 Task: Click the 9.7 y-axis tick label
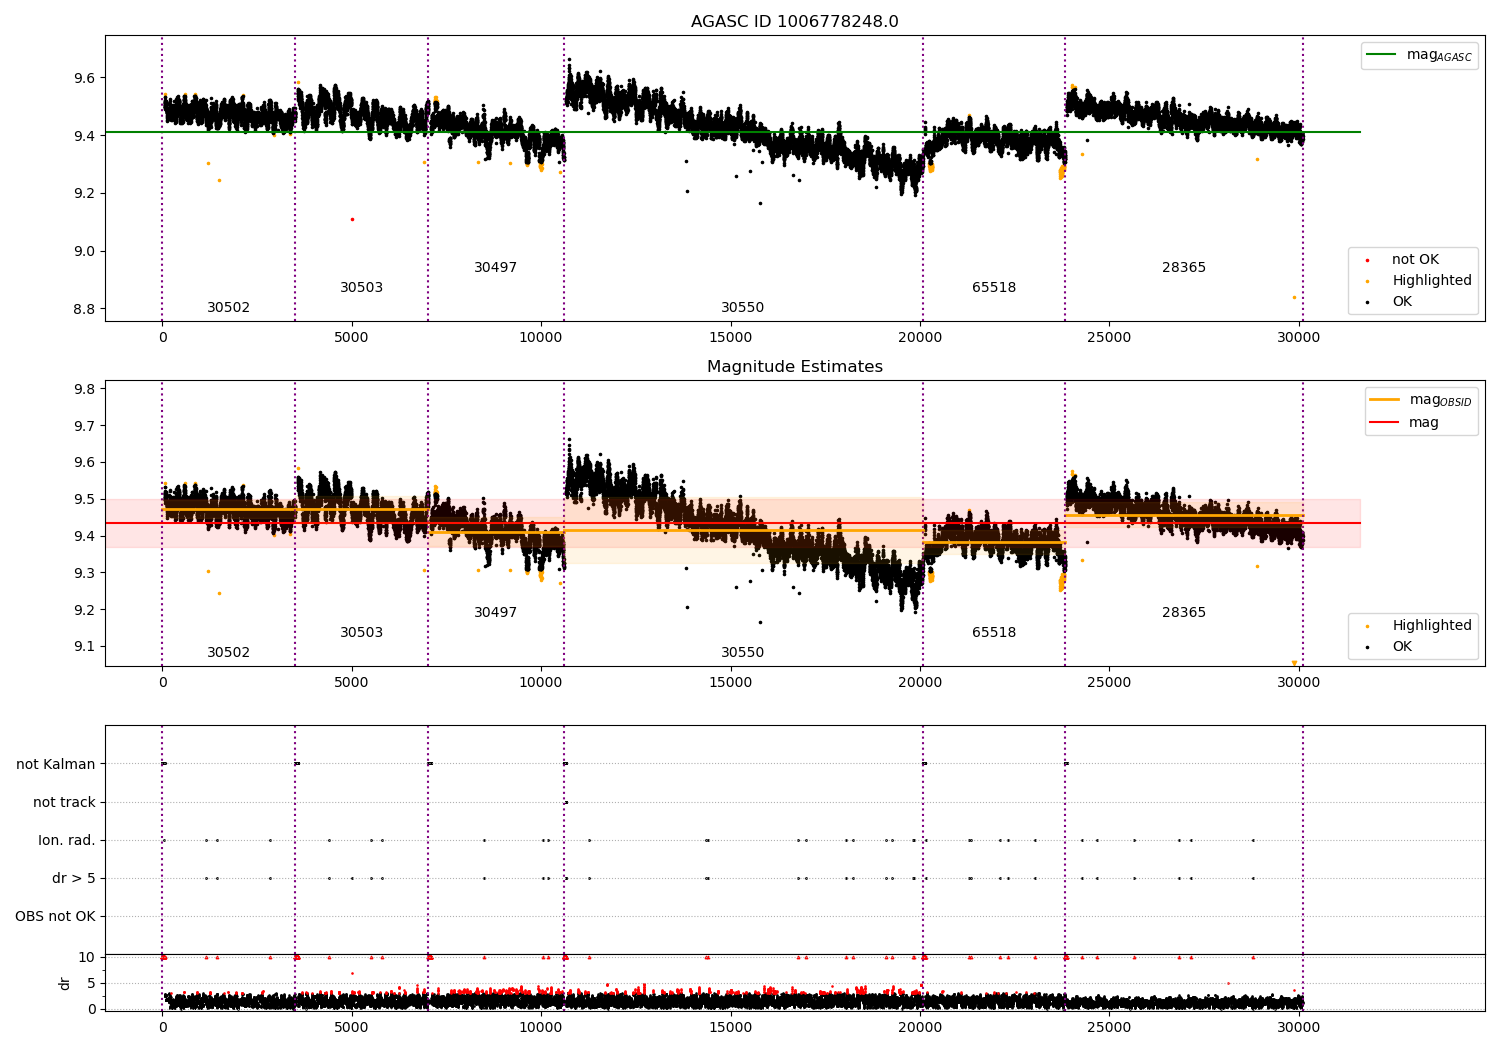point(85,427)
